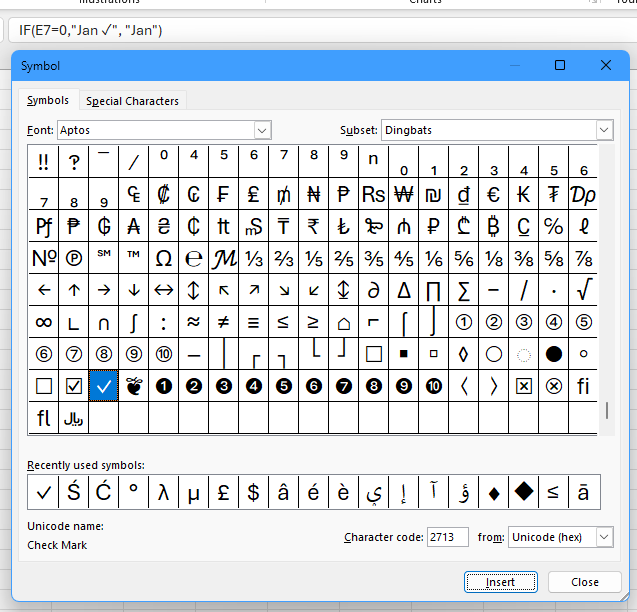Pick recent mu symbol
Screen dimensions: 637x612
pyautogui.click(x=194, y=492)
